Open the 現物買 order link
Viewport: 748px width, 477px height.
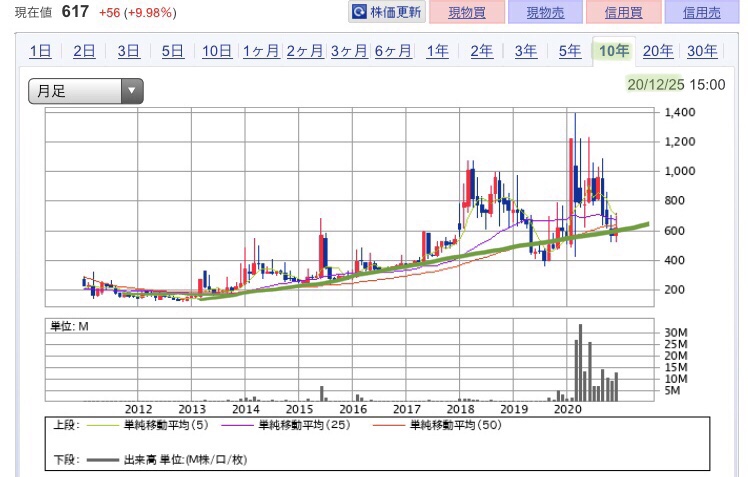pos(467,12)
